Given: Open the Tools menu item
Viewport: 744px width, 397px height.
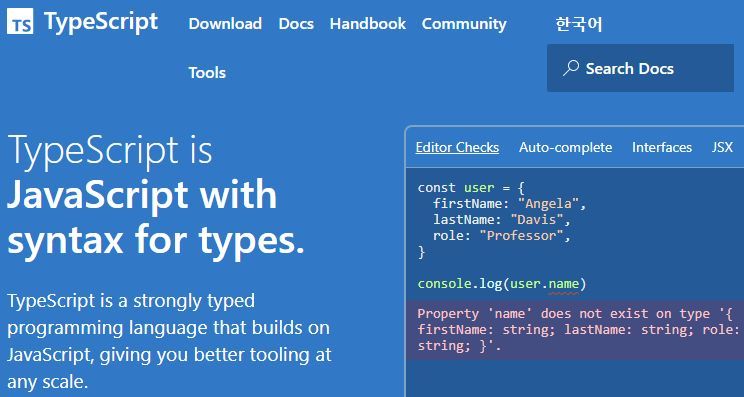Looking at the screenshot, I should click(207, 73).
